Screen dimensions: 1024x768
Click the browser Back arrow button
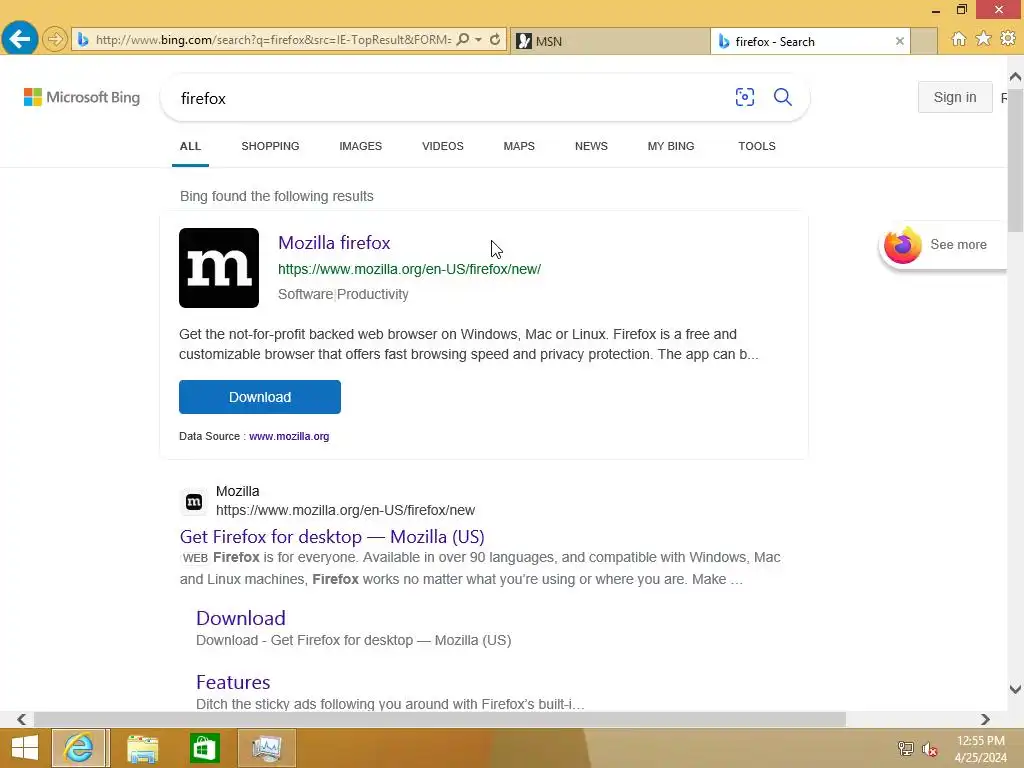[x=20, y=39]
